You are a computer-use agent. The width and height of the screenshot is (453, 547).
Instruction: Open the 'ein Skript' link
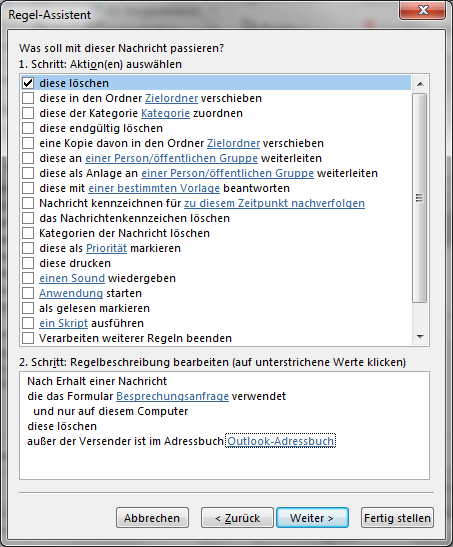tap(63, 323)
